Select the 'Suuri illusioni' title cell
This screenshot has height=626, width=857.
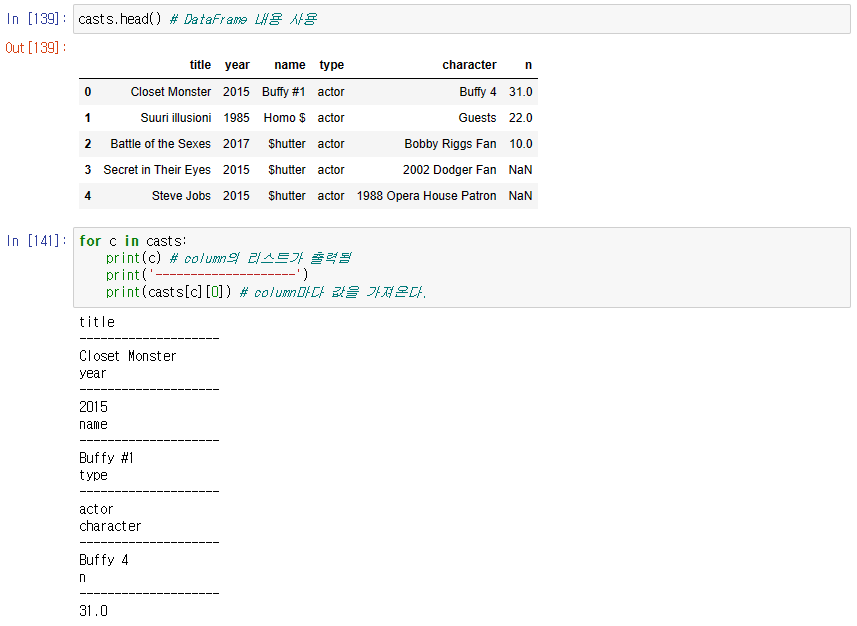[176, 118]
